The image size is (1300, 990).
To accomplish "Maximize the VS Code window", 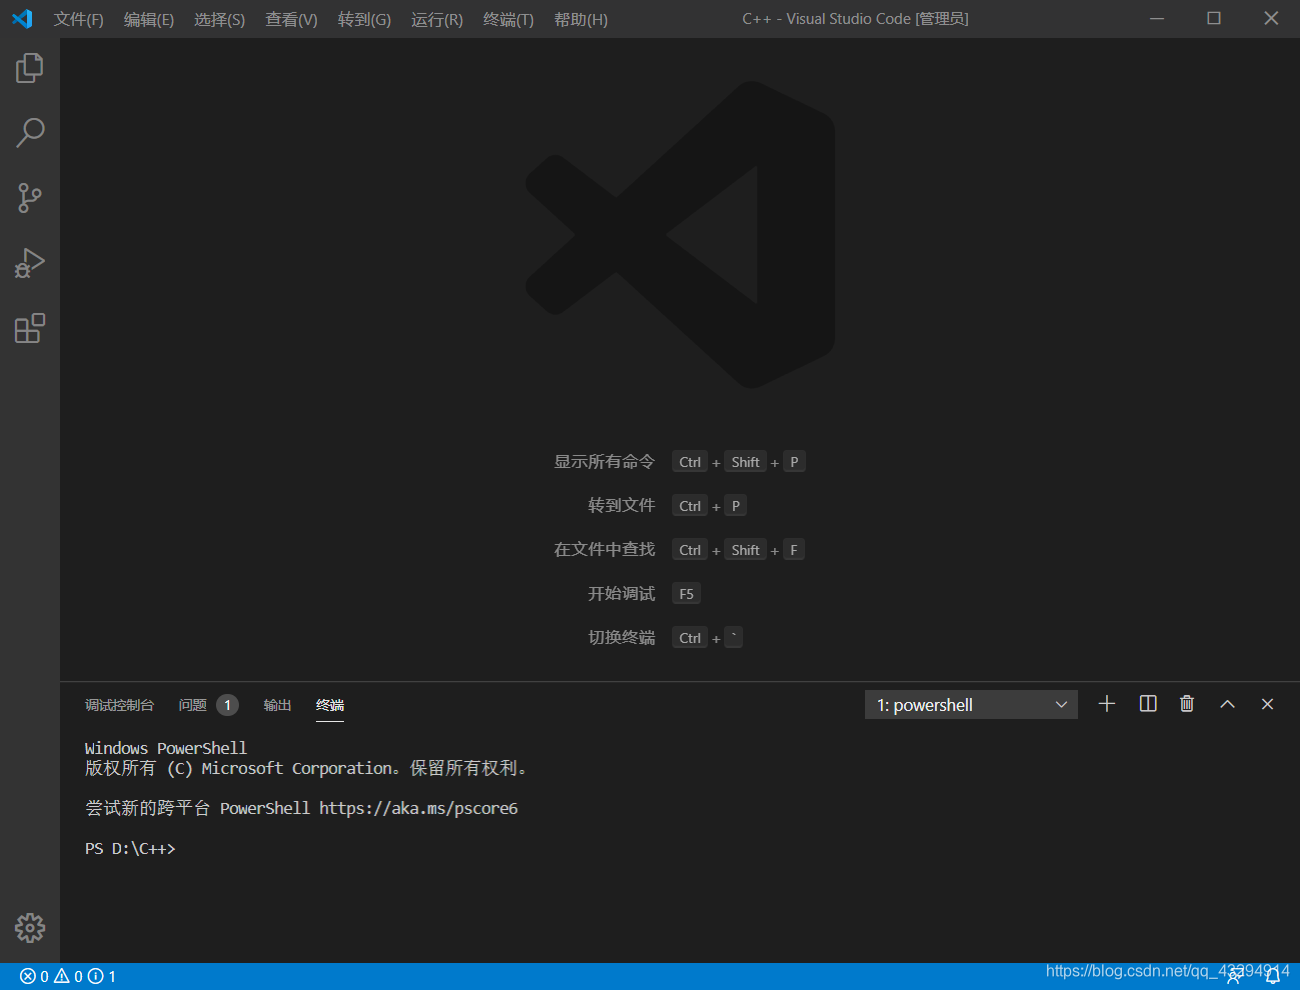I will [x=1214, y=19].
